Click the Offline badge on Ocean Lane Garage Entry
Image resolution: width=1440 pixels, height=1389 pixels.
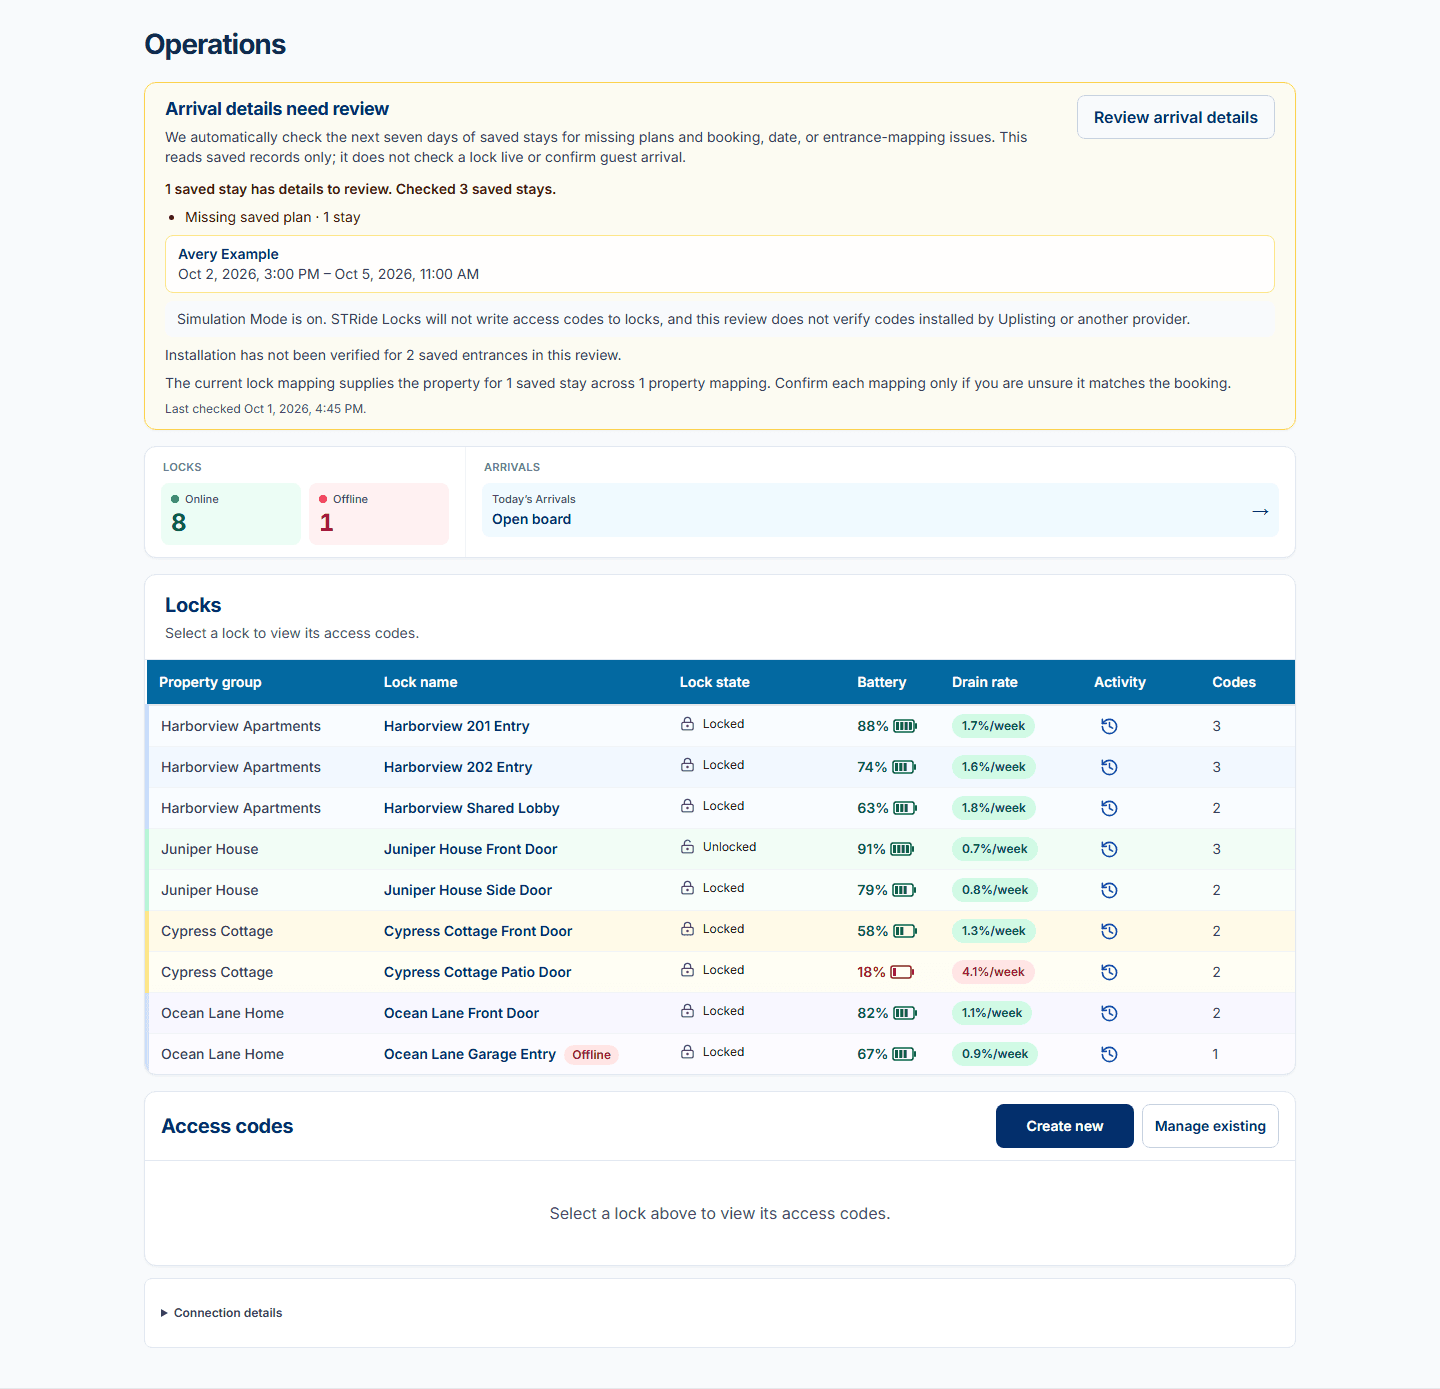(x=591, y=1055)
